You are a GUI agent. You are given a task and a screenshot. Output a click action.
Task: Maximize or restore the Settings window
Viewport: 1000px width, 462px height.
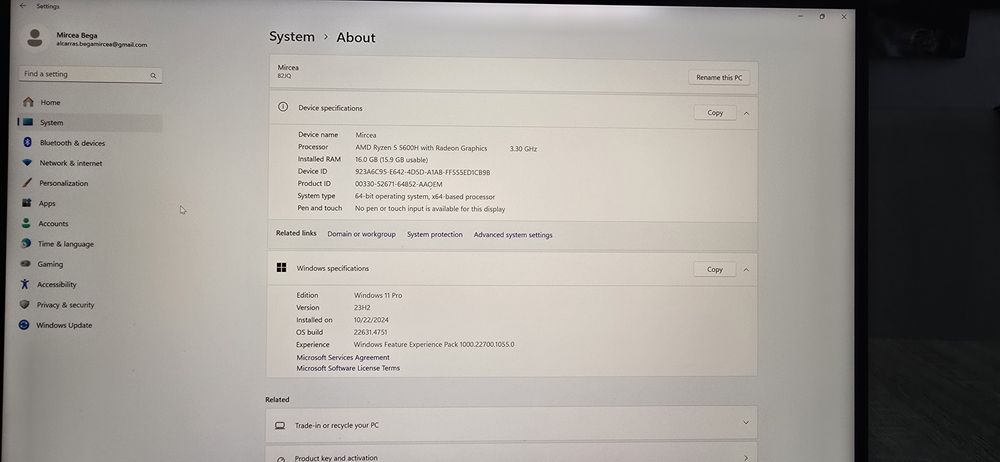(x=822, y=16)
